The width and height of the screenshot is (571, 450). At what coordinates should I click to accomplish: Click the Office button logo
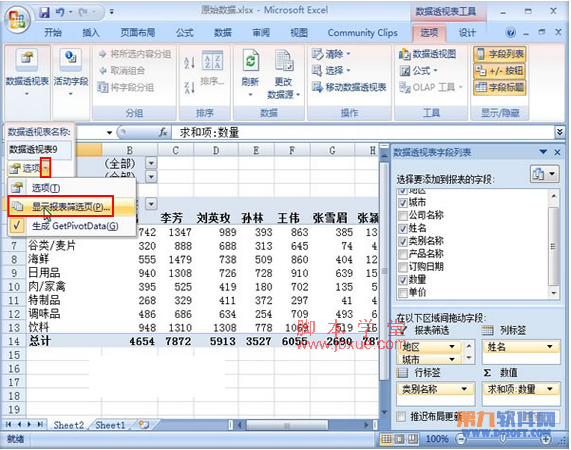17,18
